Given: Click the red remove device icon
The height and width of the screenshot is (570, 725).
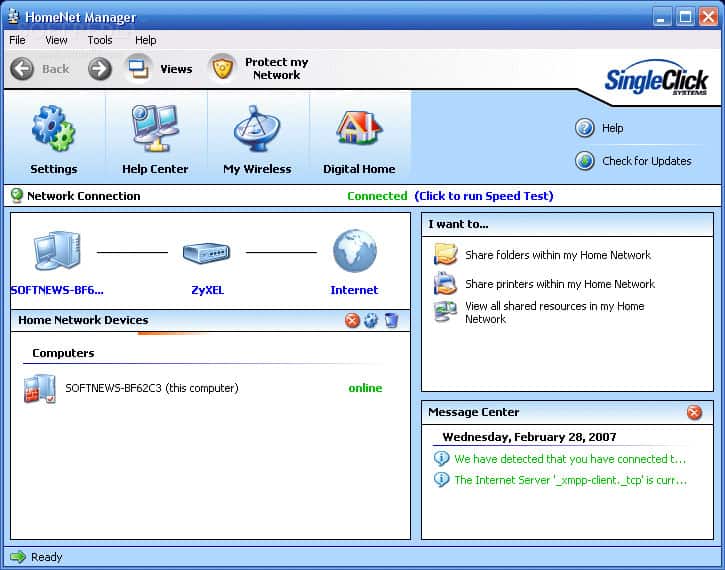Looking at the screenshot, I should [x=352, y=320].
